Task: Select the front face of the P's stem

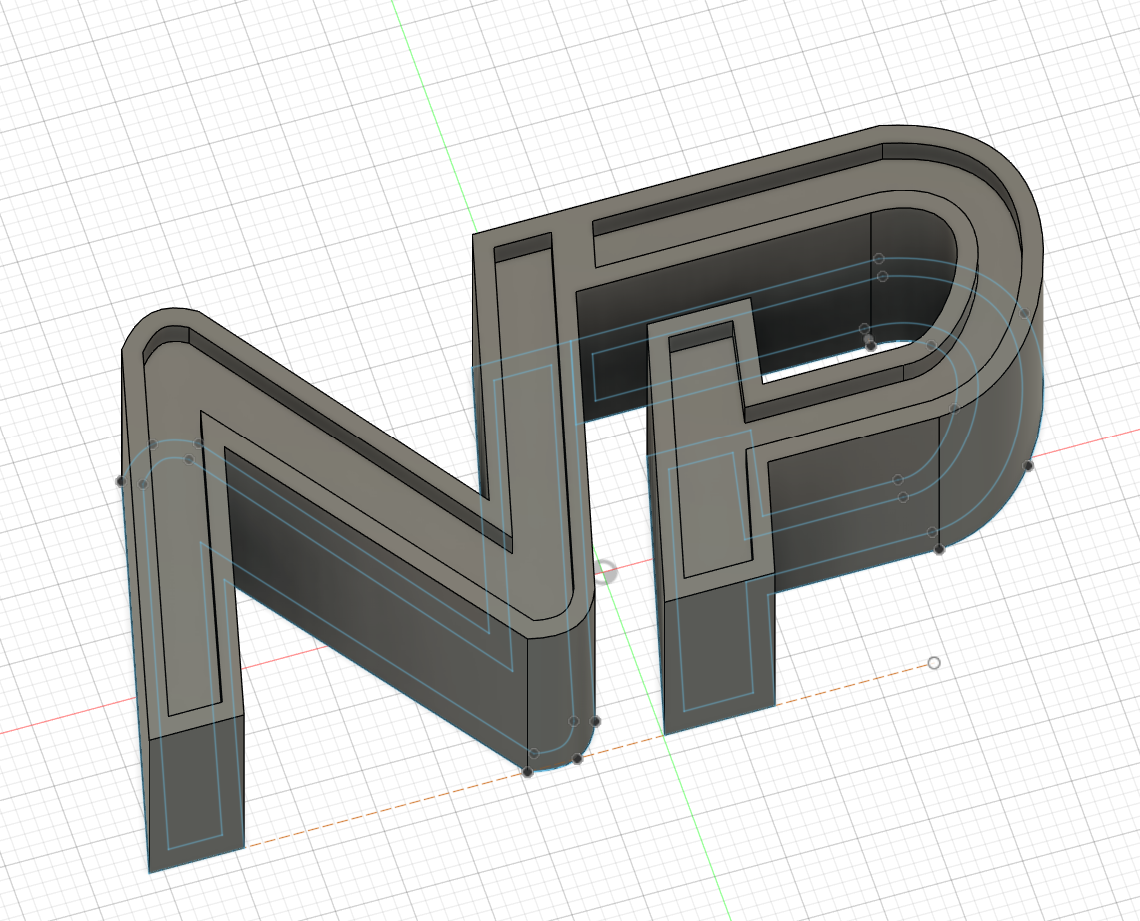Action: pyautogui.click(x=718, y=651)
